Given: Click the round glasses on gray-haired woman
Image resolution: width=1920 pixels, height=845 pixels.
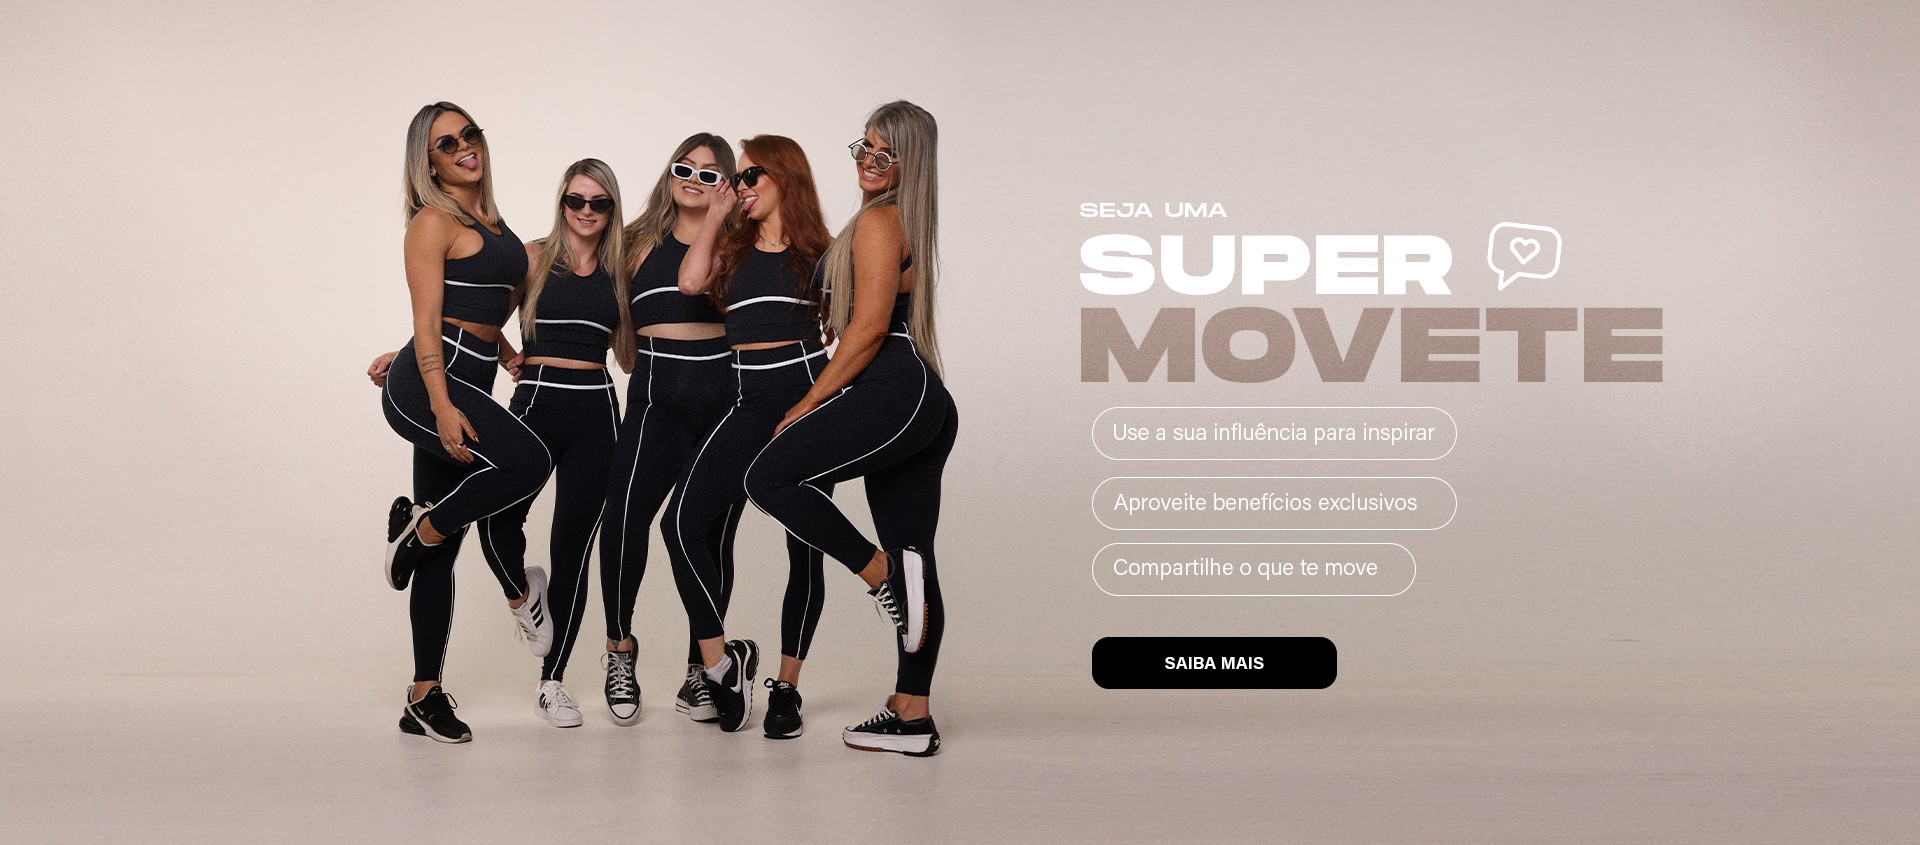Looking at the screenshot, I should [873, 155].
